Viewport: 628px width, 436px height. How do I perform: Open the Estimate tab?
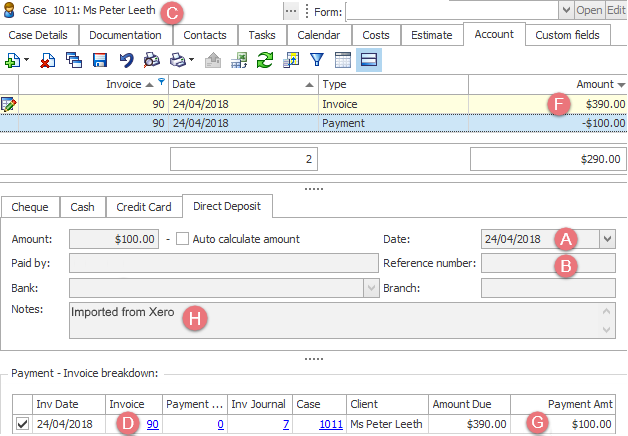coord(432,35)
